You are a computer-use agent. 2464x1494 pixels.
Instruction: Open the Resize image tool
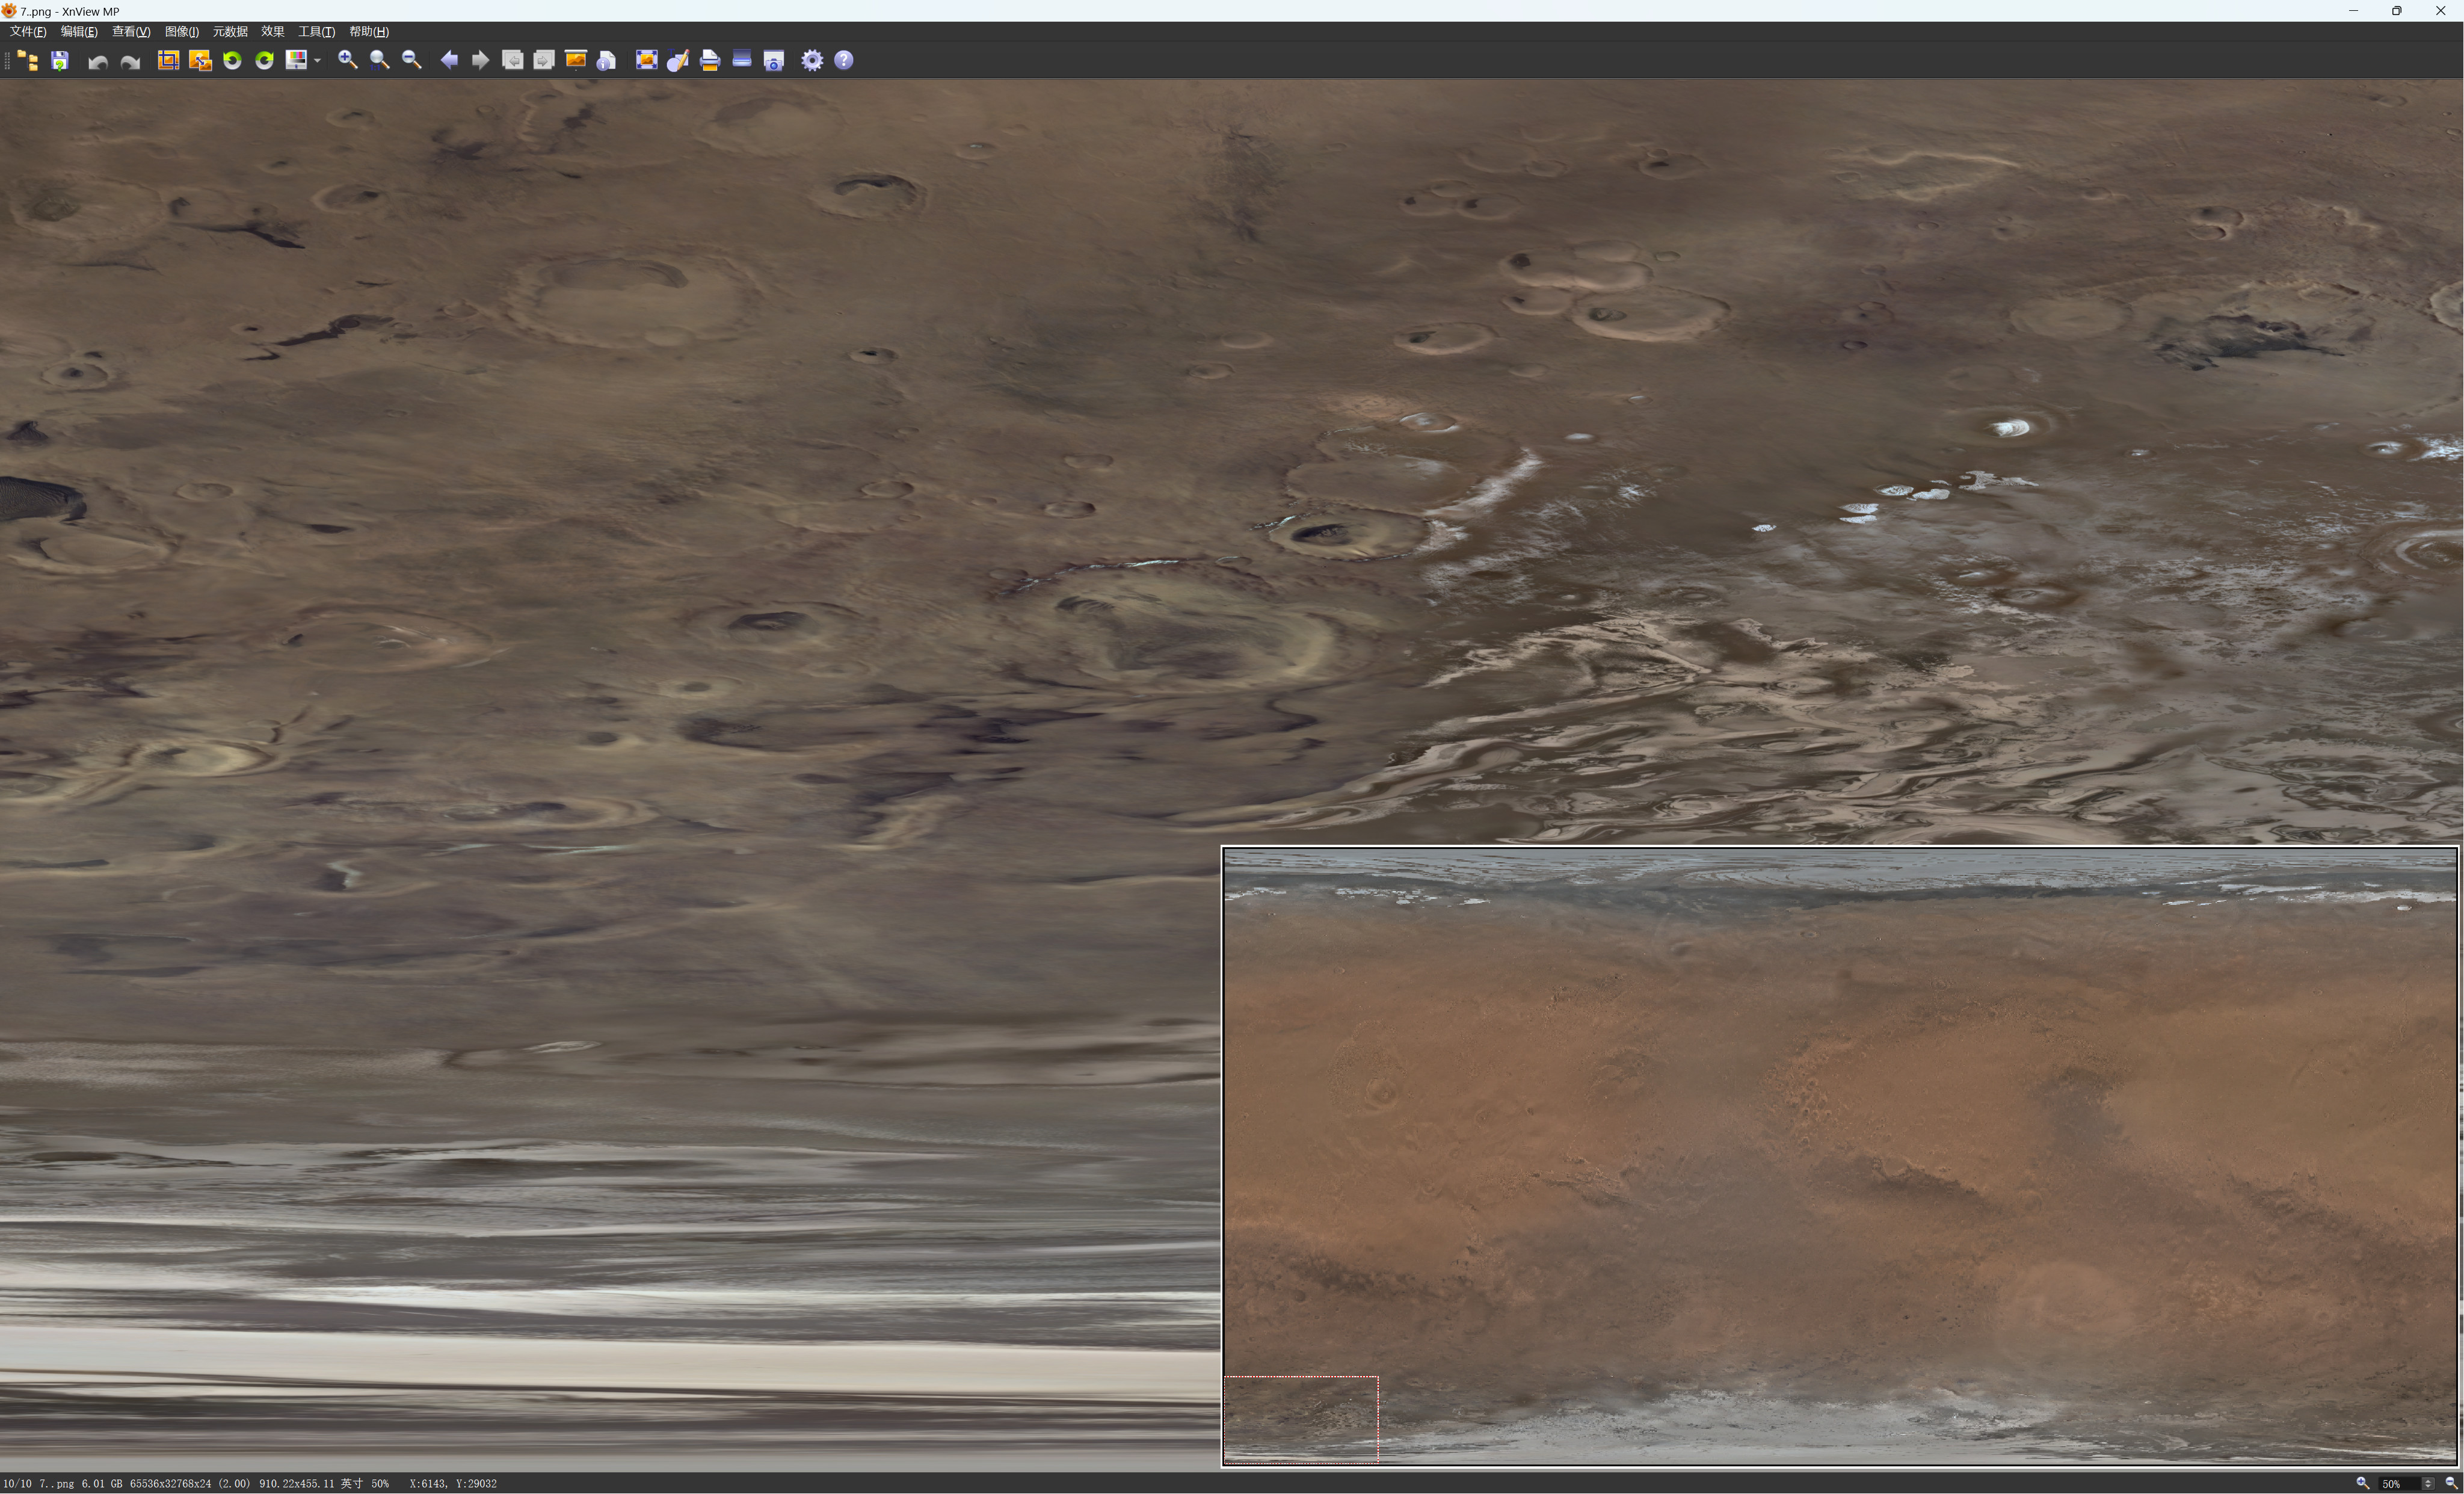click(x=200, y=61)
